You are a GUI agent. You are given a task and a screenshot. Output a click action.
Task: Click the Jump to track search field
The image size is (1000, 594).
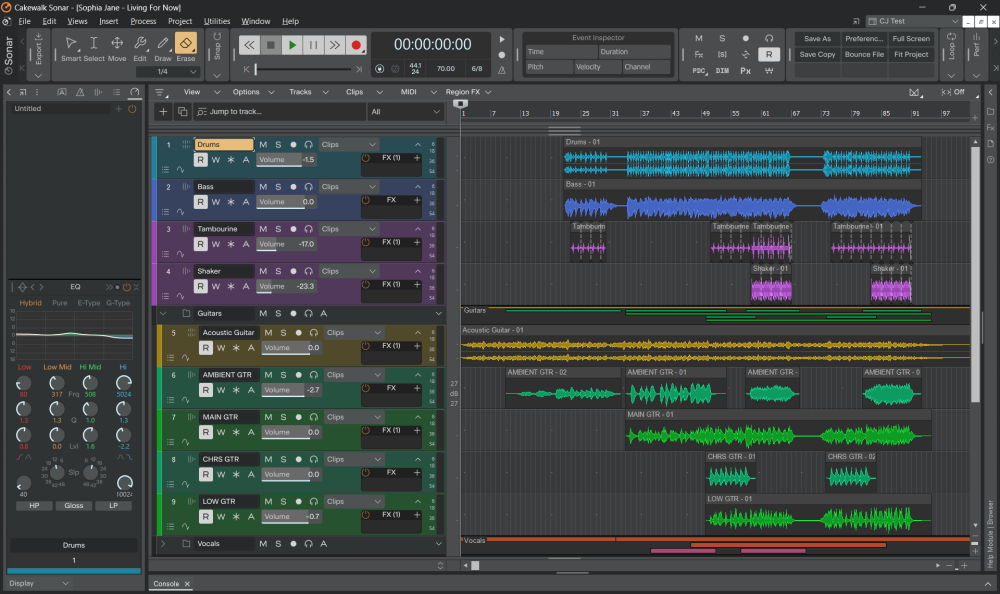(x=279, y=112)
